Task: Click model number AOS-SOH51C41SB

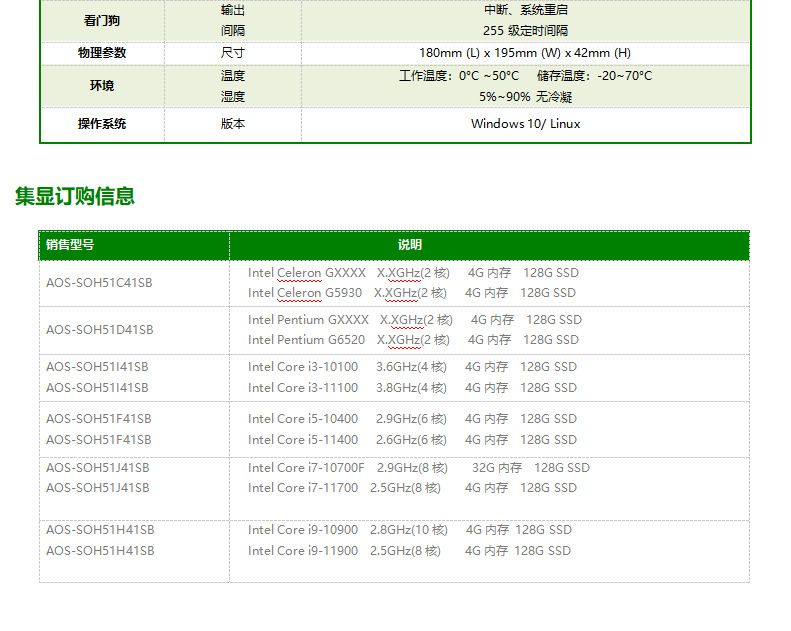Action: (99, 283)
